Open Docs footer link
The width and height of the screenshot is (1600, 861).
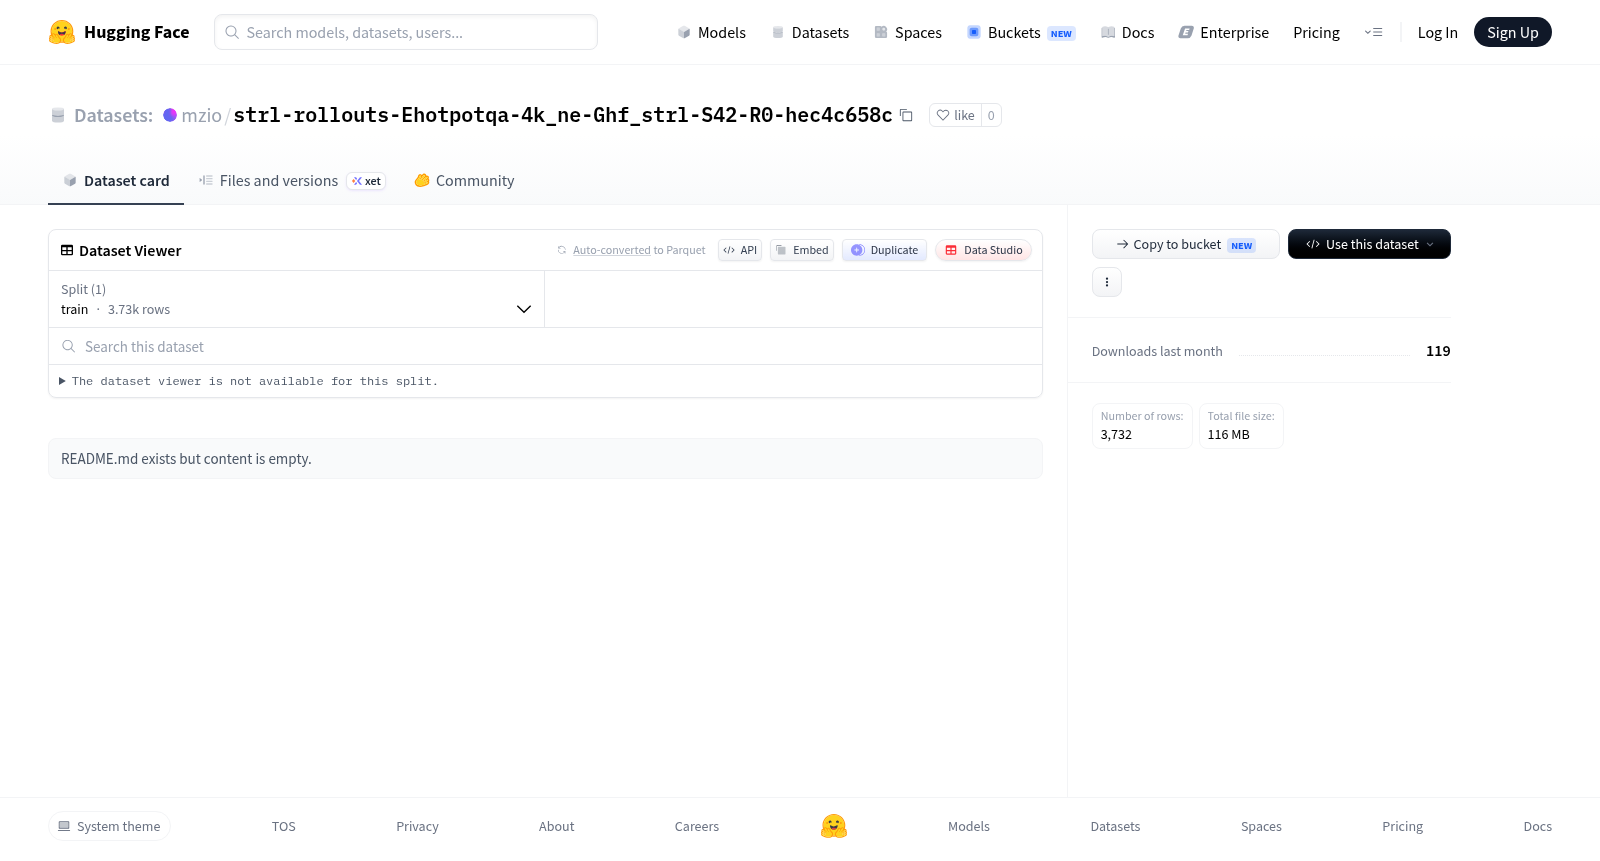tap(1537, 826)
